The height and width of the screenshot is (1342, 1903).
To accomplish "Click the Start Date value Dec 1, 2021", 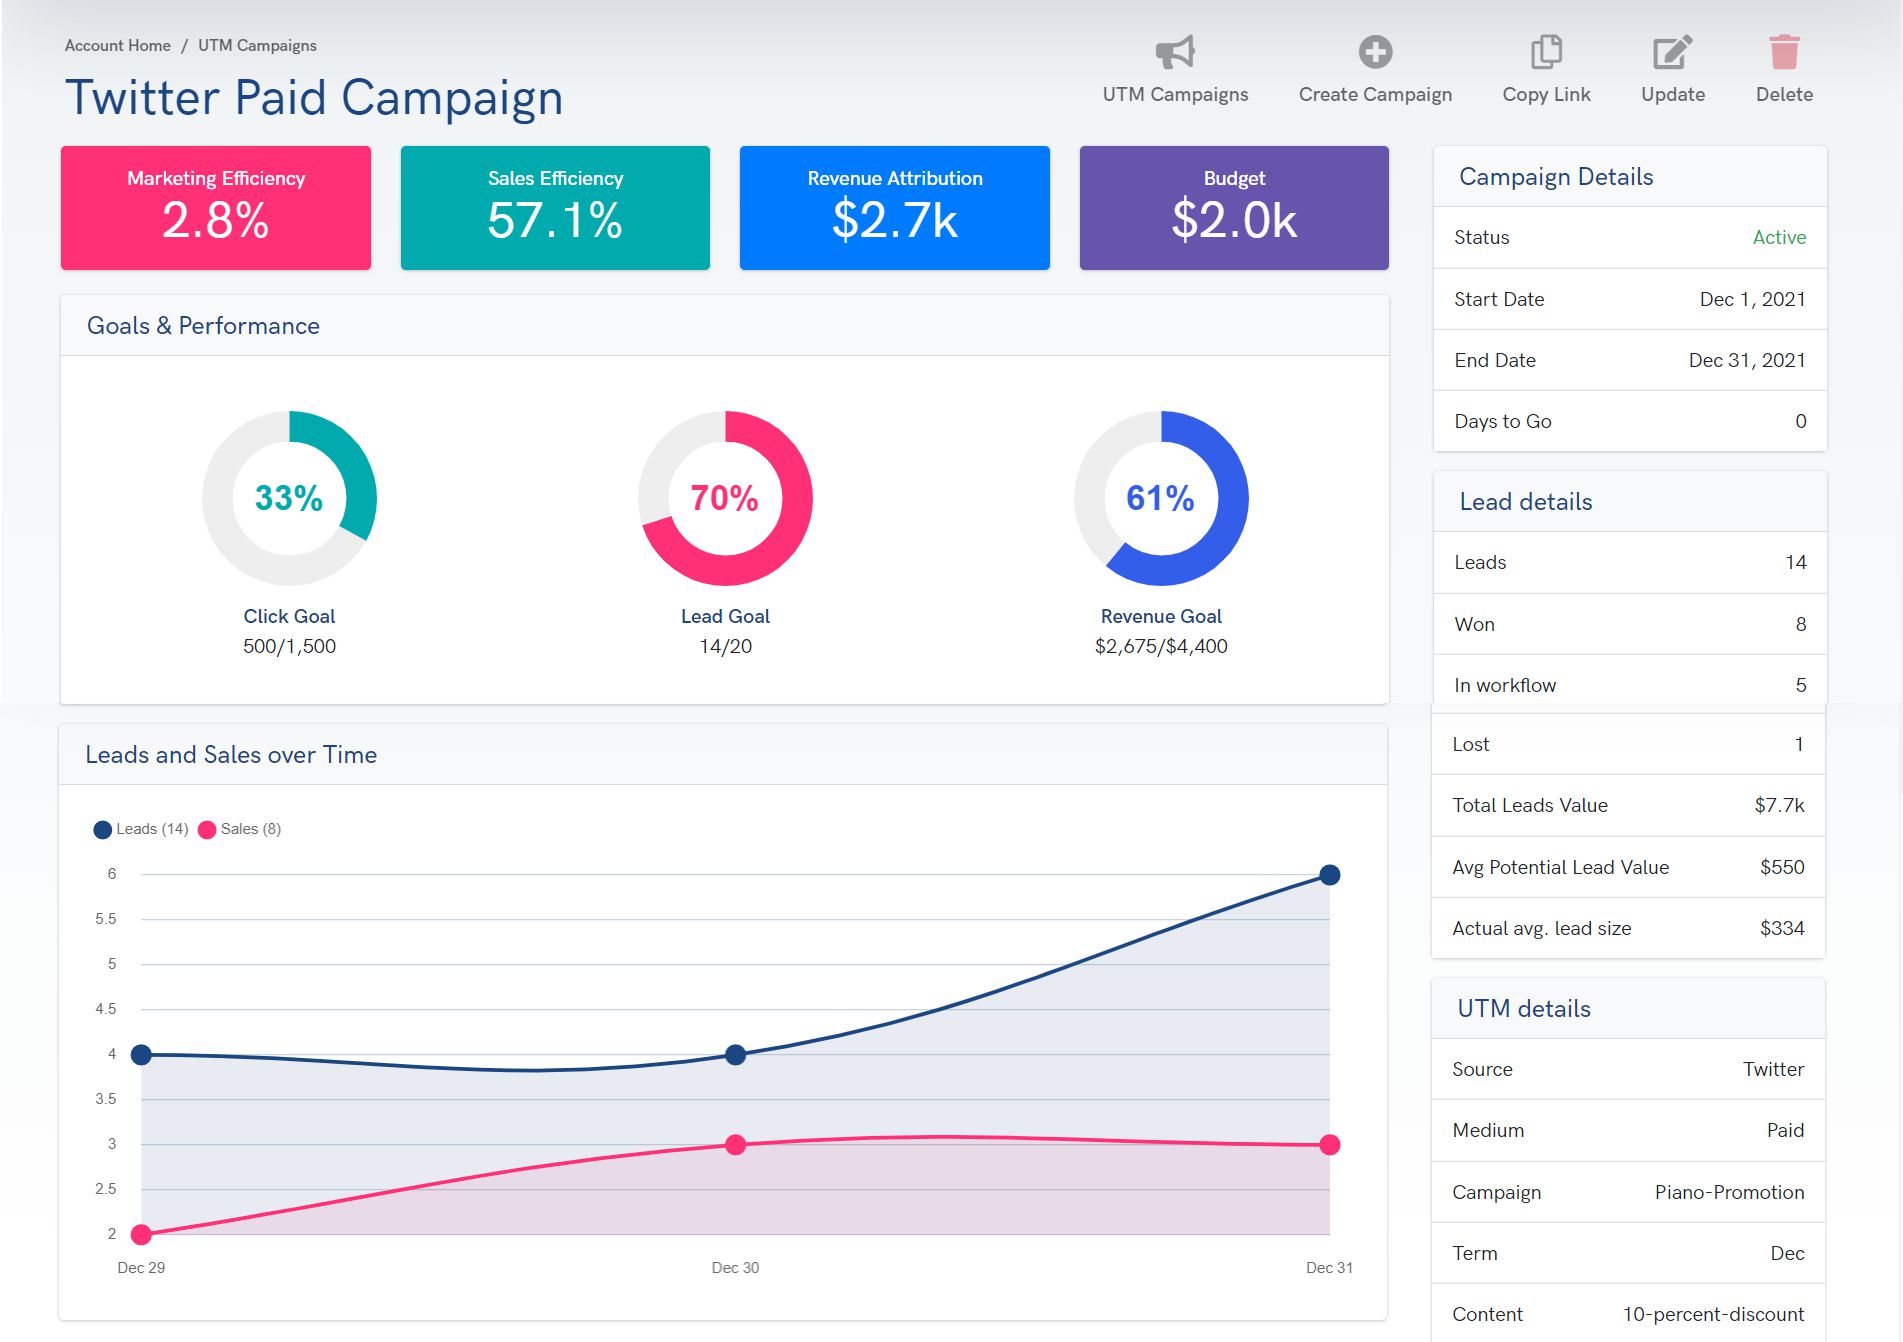I will point(1752,299).
